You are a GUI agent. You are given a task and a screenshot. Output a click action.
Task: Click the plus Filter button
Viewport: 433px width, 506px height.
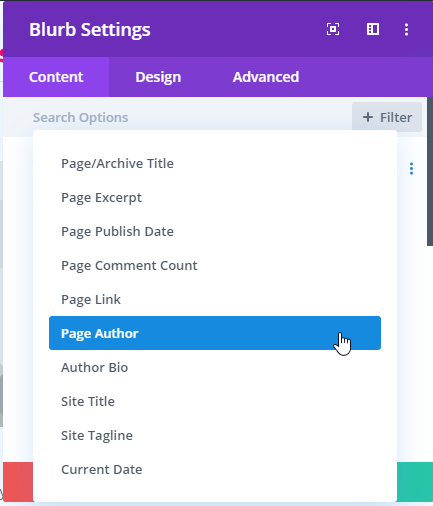click(387, 117)
